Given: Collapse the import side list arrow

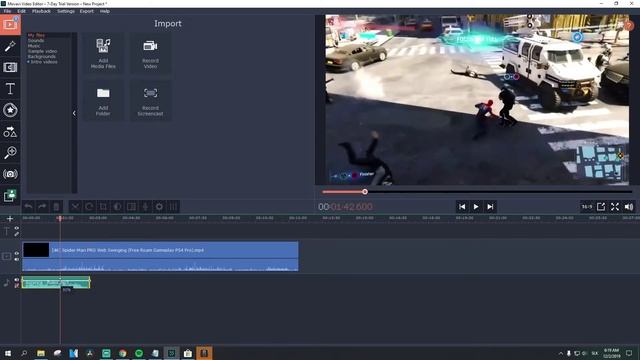Looking at the screenshot, I should [x=74, y=113].
